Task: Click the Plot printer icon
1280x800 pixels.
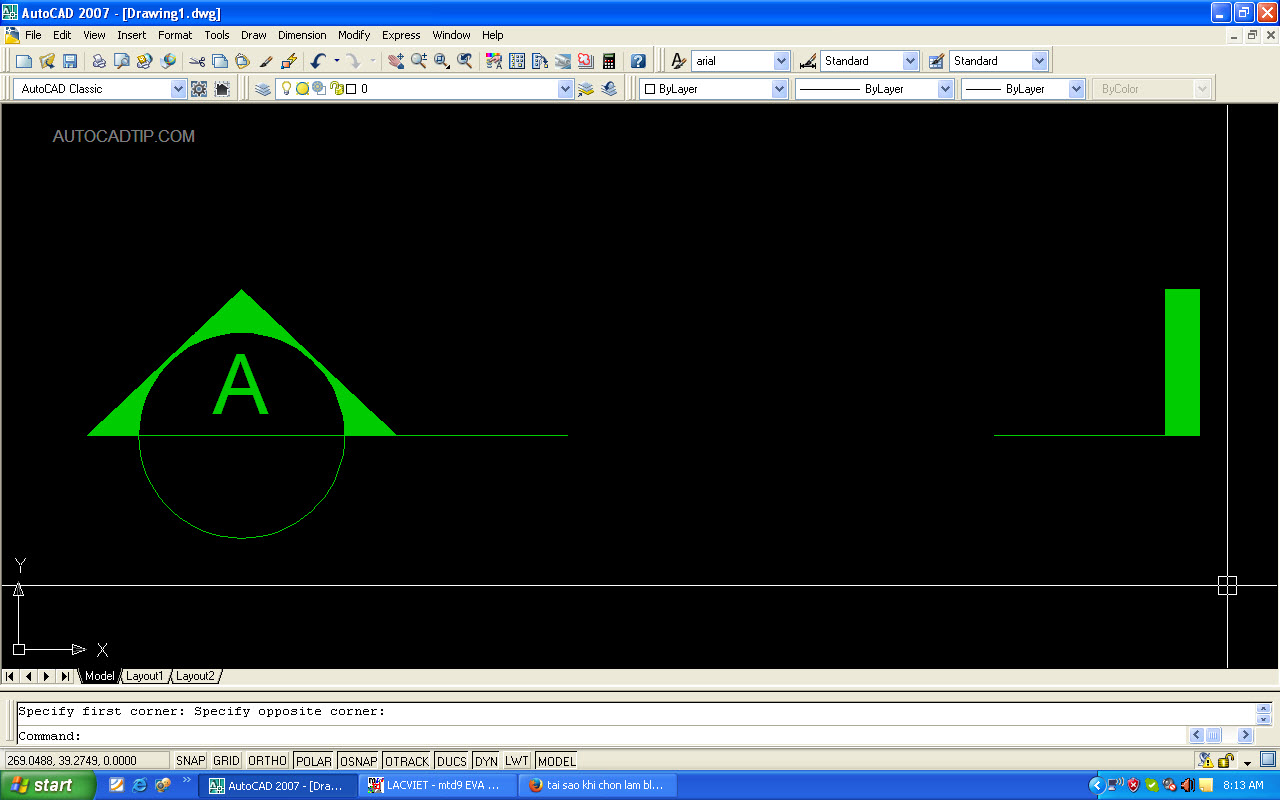Action: point(99,61)
